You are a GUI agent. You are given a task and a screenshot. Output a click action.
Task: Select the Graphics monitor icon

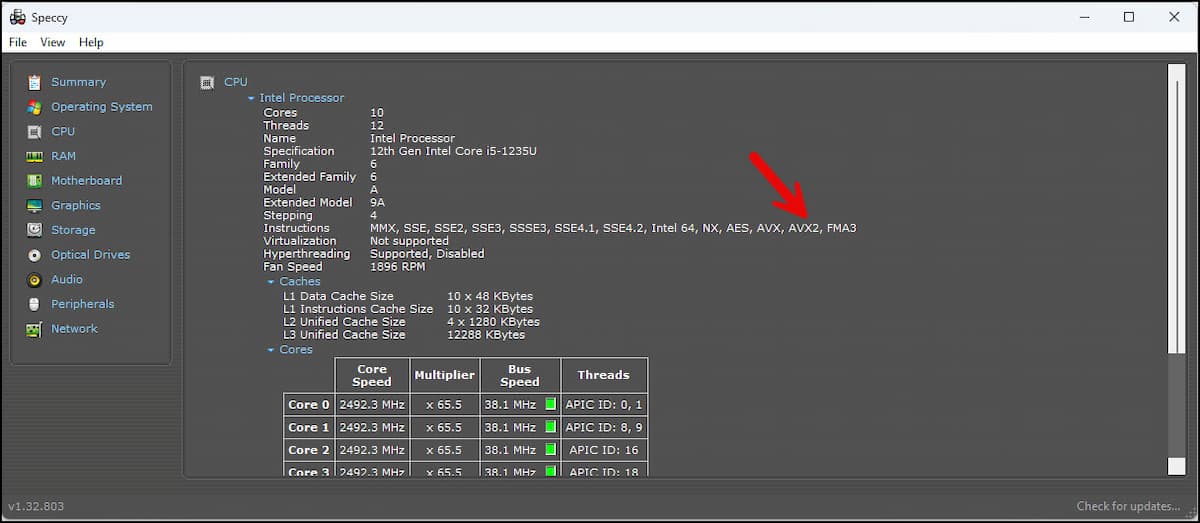[x=34, y=206]
